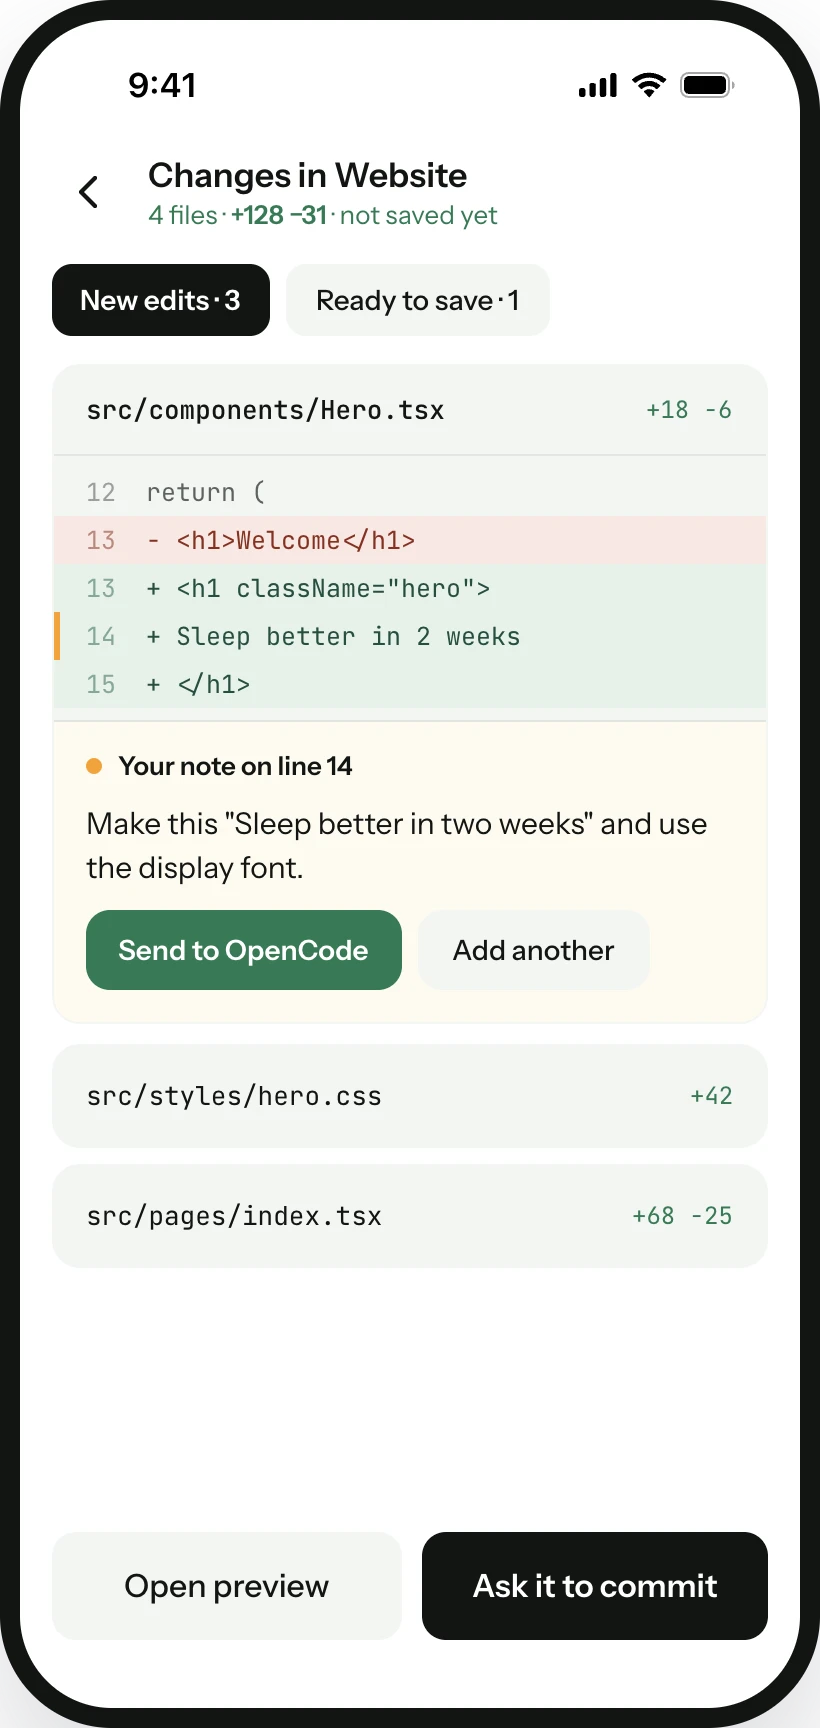Select added line '<h1 className="hero">'
This screenshot has width=820, height=1728.
click(410, 588)
